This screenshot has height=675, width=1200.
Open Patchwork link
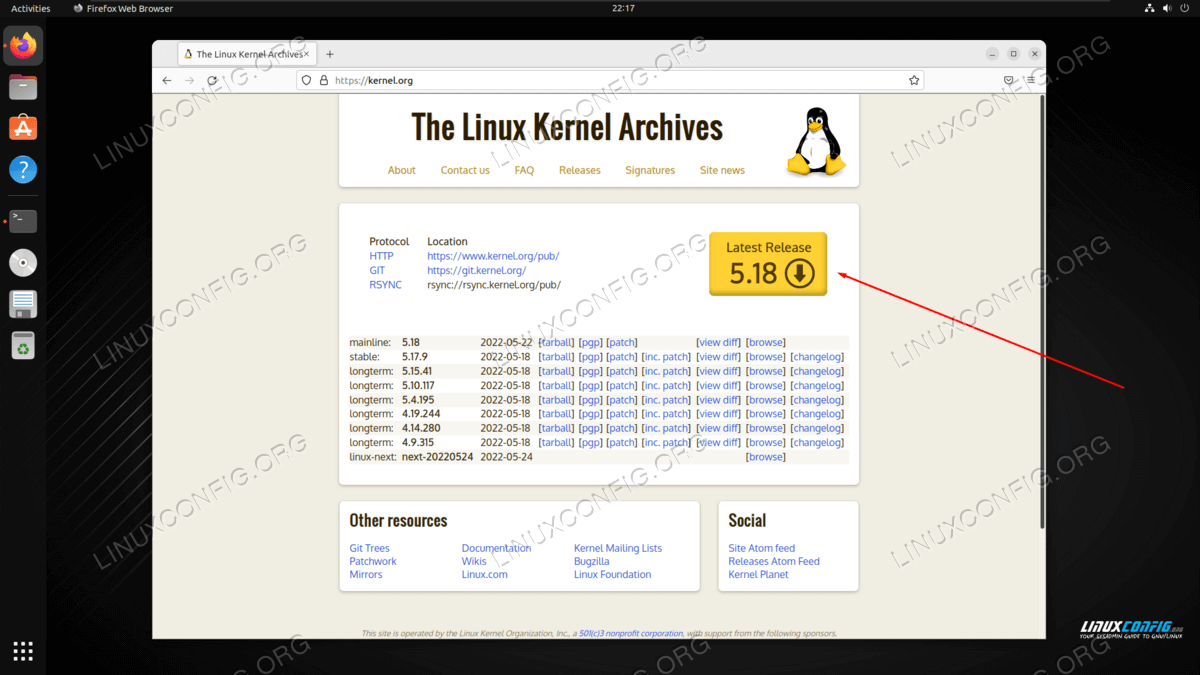(373, 561)
